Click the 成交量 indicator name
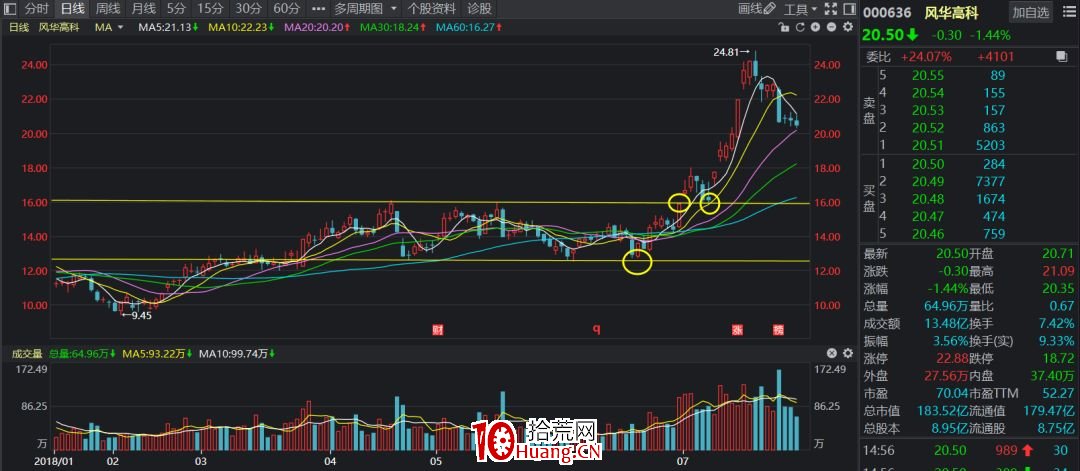The image size is (1080, 471). (x=26, y=354)
